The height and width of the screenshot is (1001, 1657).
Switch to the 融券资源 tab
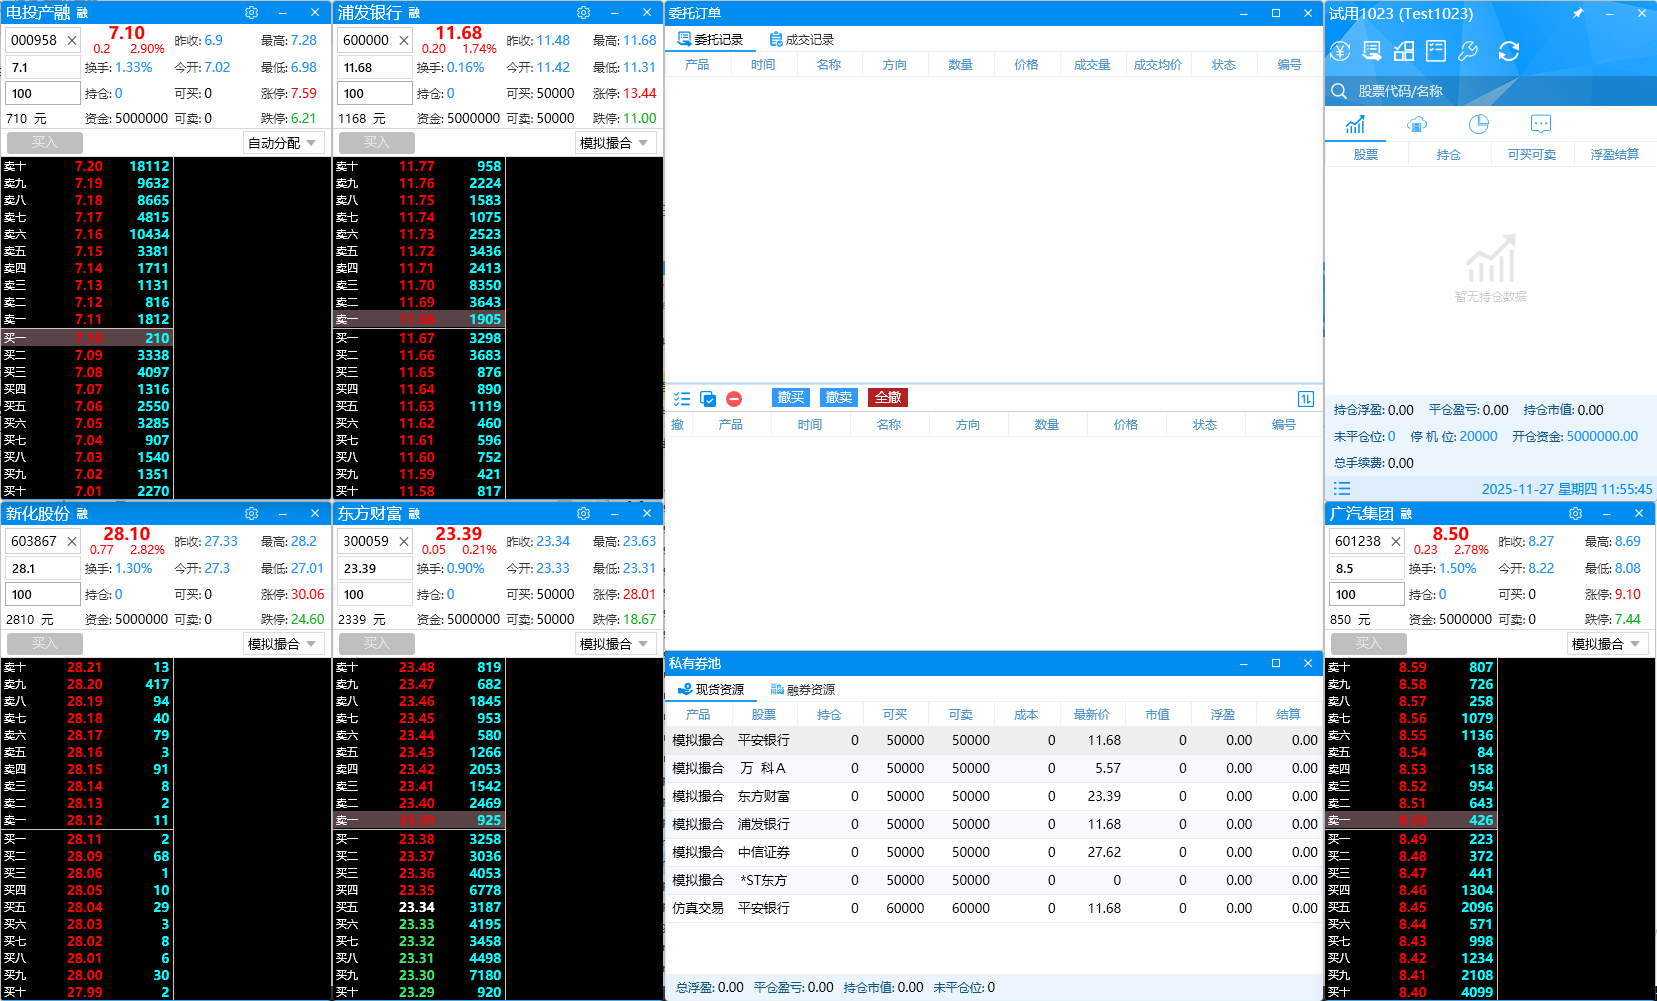802,690
